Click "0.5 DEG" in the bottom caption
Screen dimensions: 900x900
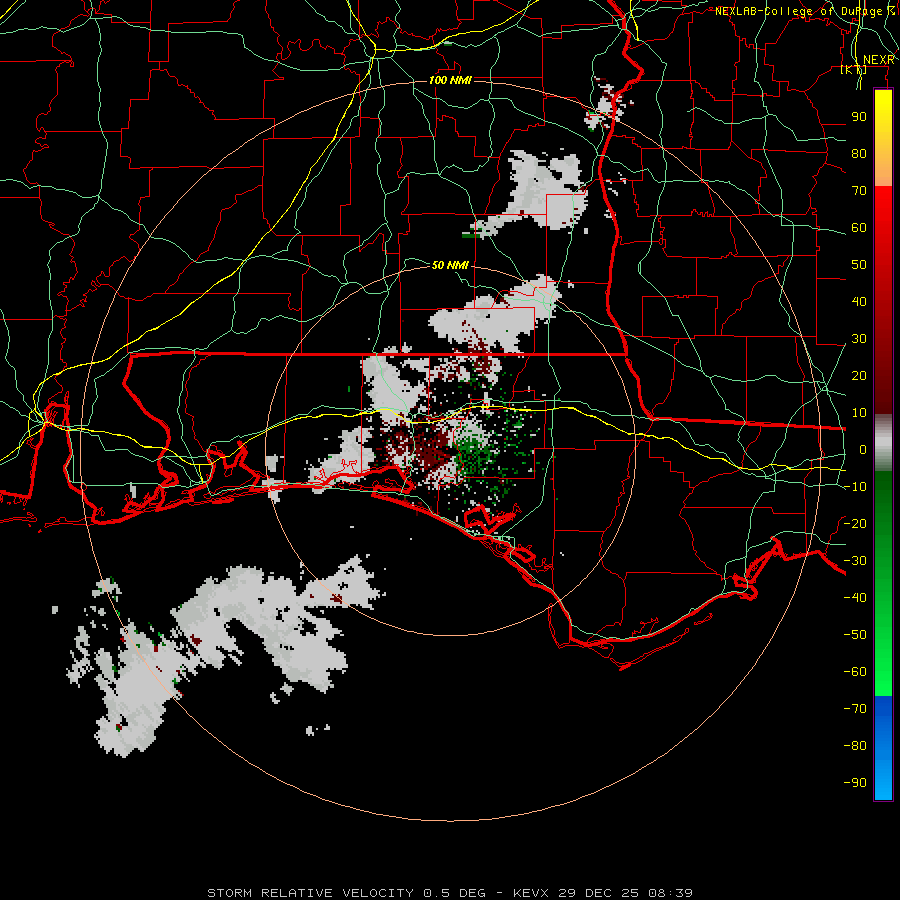(454, 893)
